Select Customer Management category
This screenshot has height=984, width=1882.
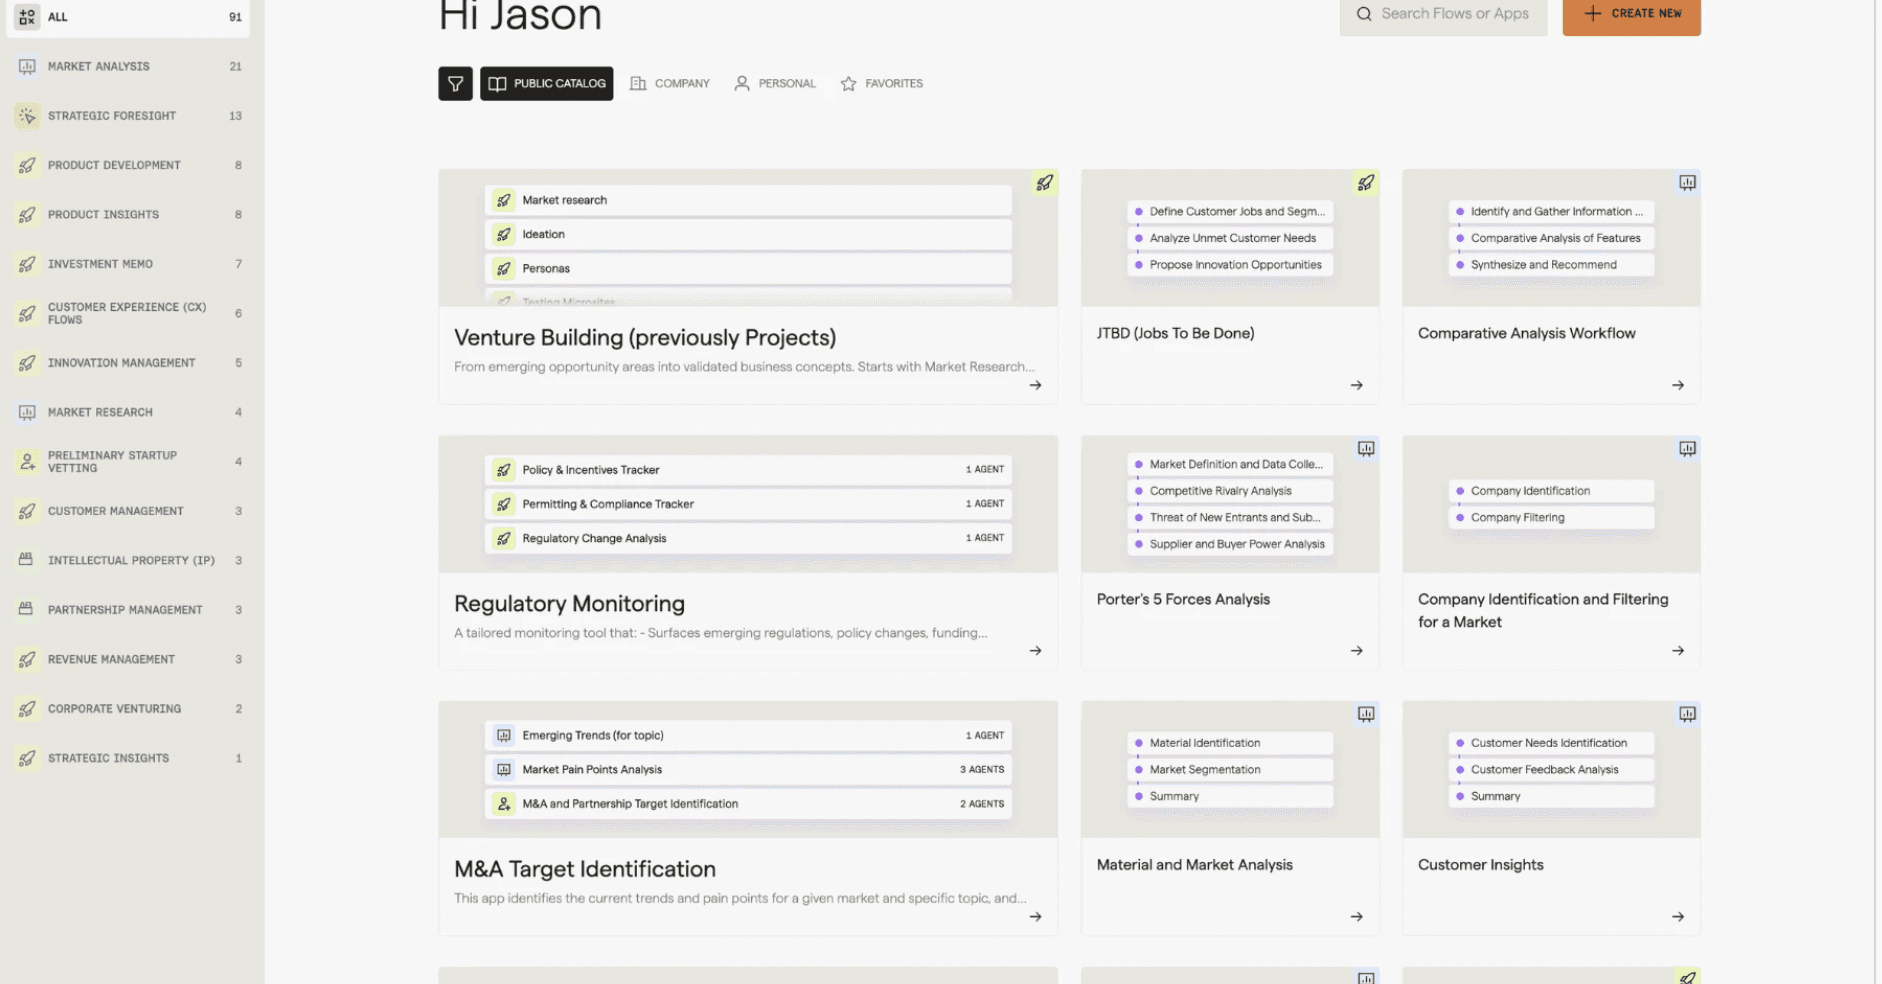[128, 511]
